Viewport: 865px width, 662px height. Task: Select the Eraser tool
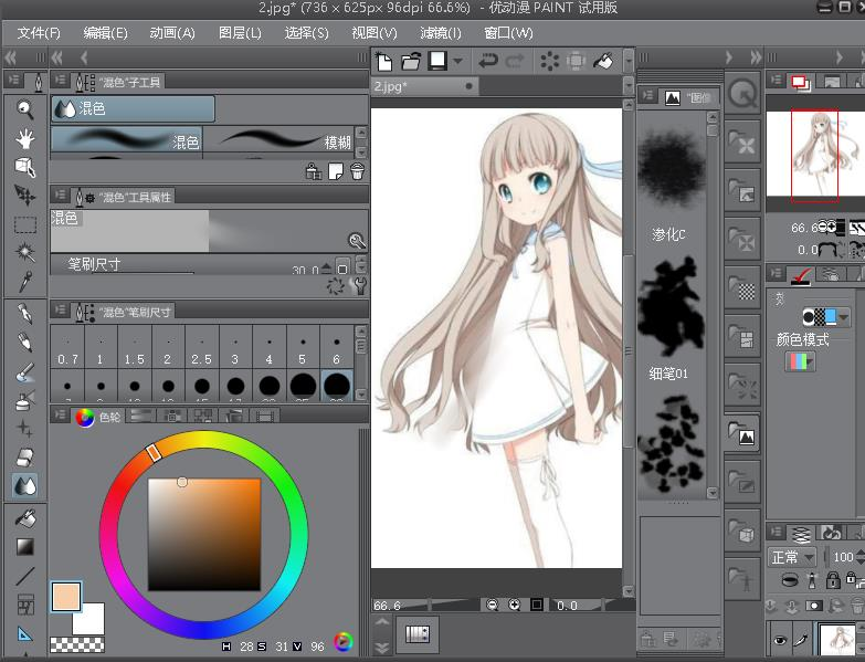point(25,457)
